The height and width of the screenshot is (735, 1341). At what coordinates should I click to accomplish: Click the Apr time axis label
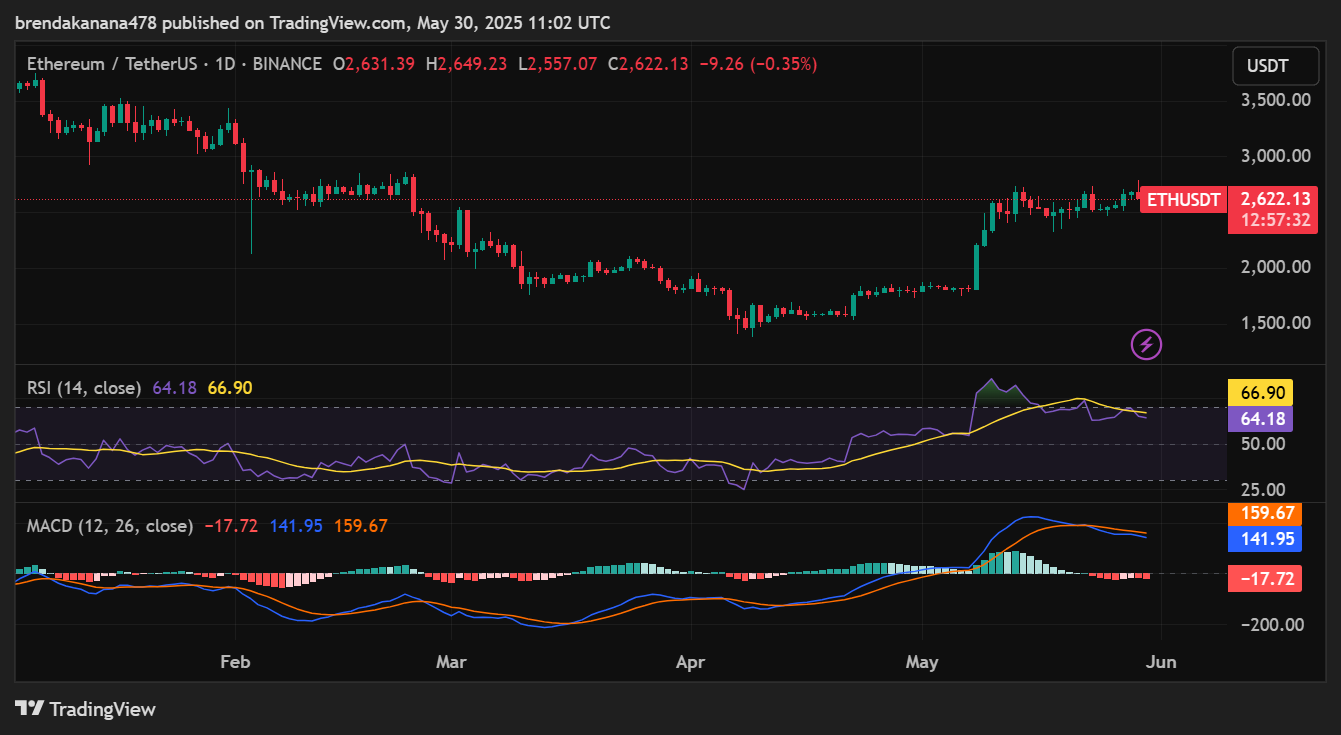tap(691, 662)
